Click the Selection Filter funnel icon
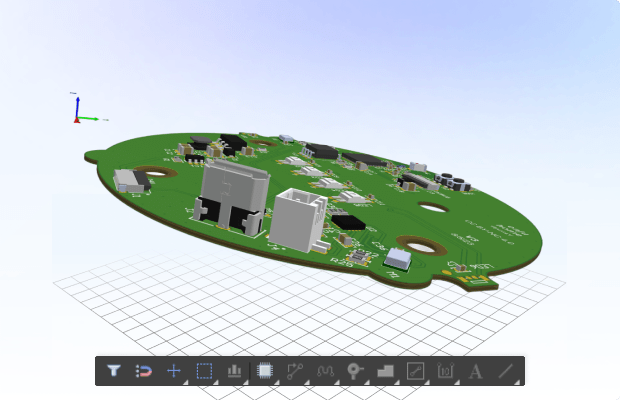 (114, 371)
